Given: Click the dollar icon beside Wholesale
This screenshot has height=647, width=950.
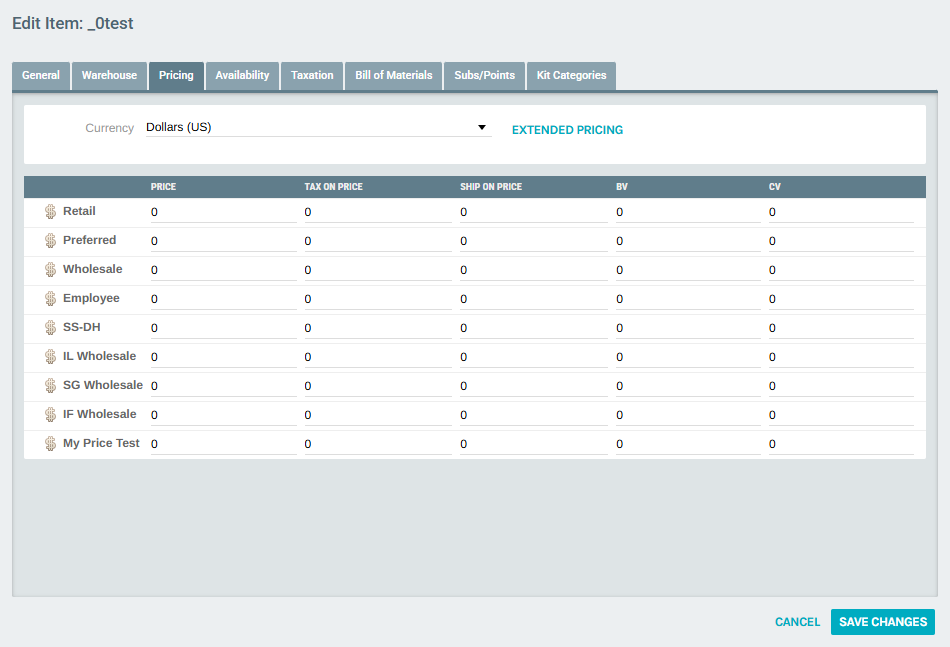Looking at the screenshot, I should pos(50,270).
